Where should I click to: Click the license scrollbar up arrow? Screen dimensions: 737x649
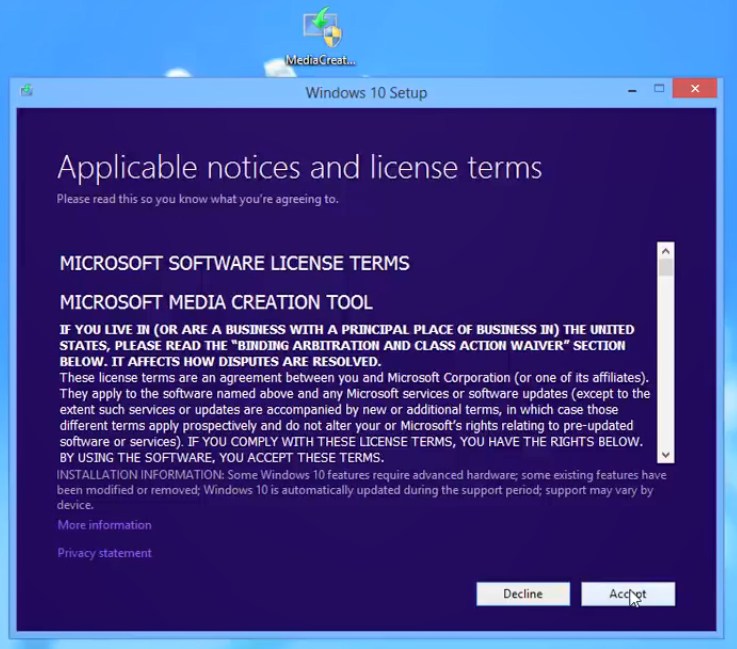pyautogui.click(x=666, y=250)
